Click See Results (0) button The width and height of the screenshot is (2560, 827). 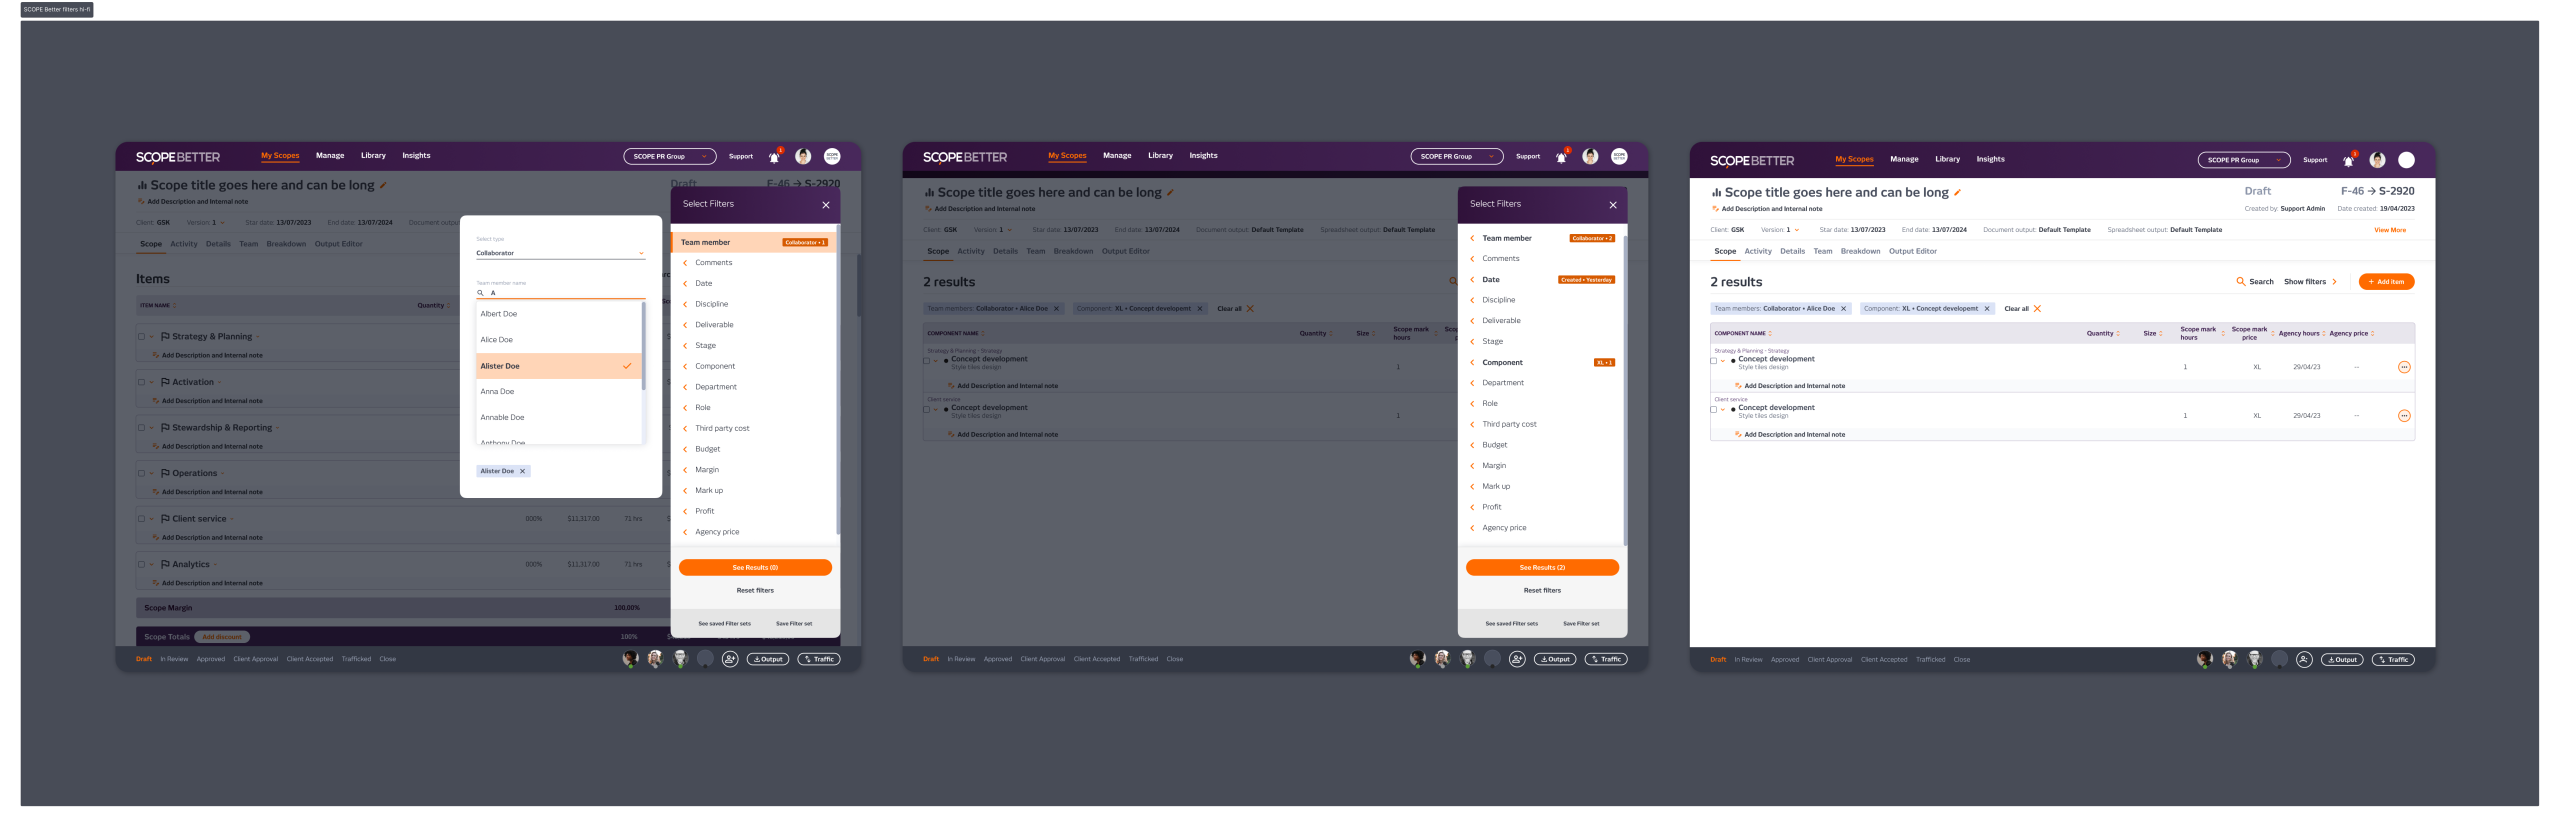pyautogui.click(x=755, y=568)
